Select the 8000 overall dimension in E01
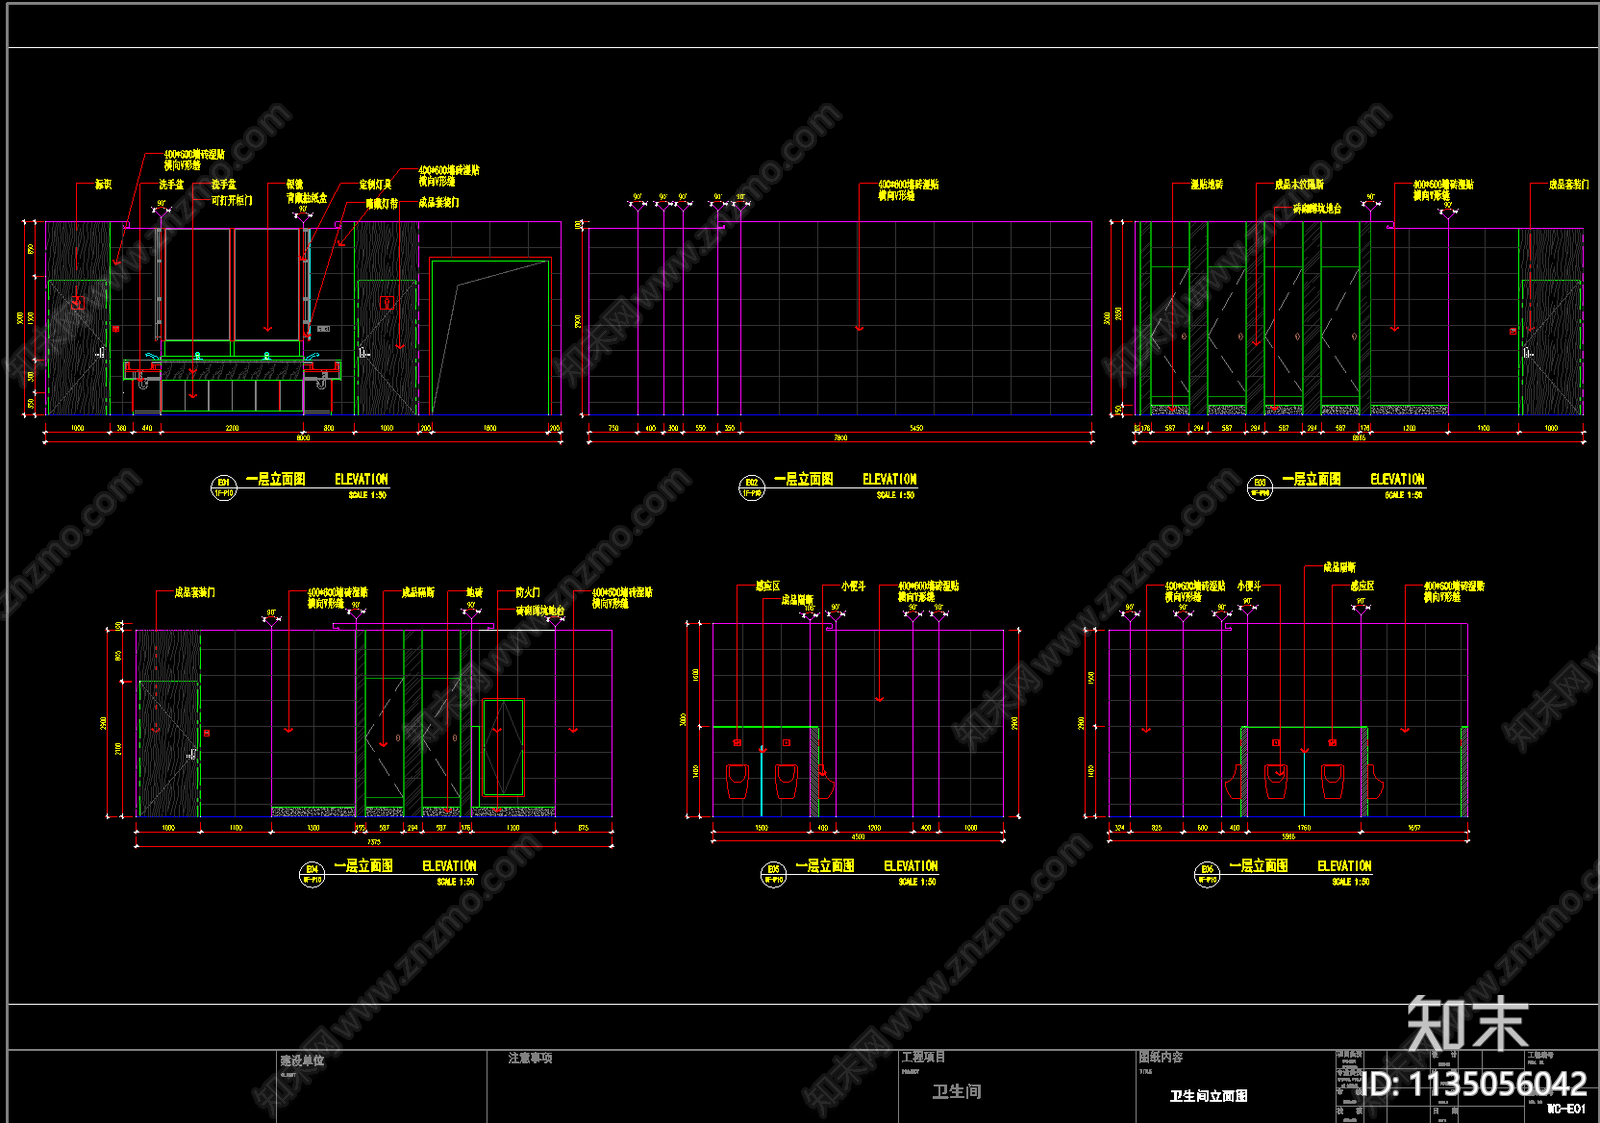This screenshot has width=1600, height=1123. pos(303,438)
